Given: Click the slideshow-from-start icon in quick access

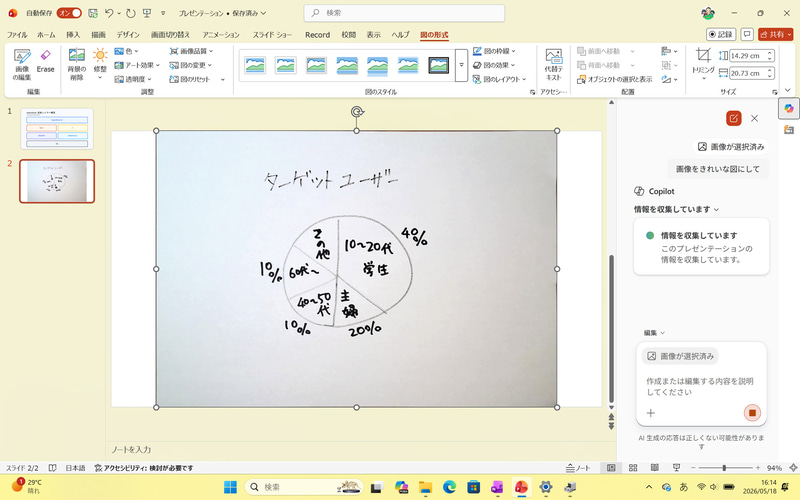Looking at the screenshot, I should [147, 13].
